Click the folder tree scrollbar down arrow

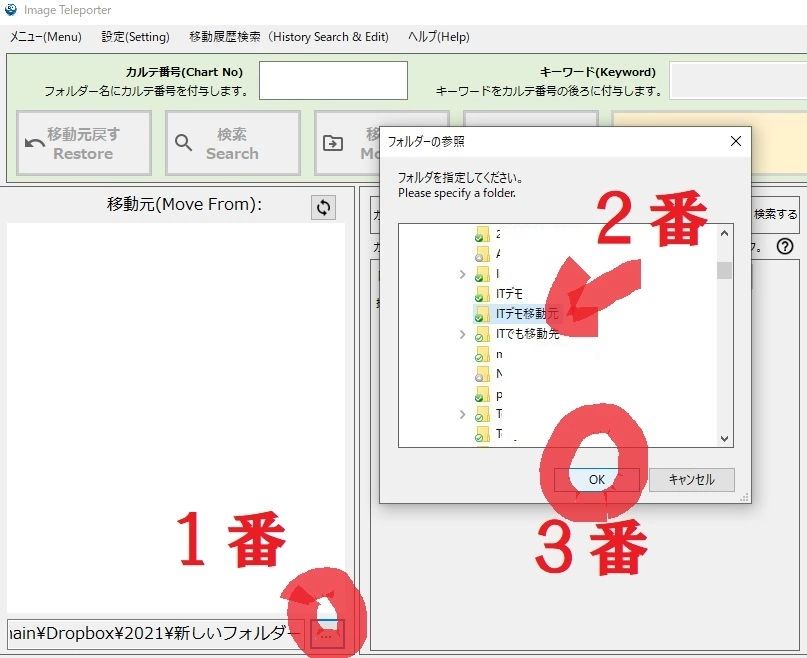tap(725, 438)
